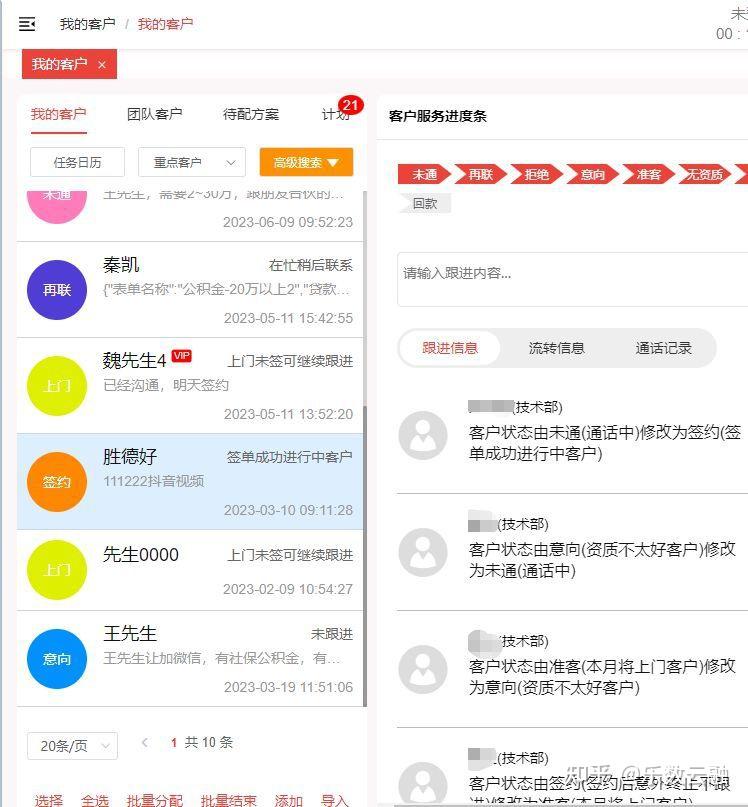Open the 20条/页 page size dropdown
The height and width of the screenshot is (807, 748).
pos(73,746)
